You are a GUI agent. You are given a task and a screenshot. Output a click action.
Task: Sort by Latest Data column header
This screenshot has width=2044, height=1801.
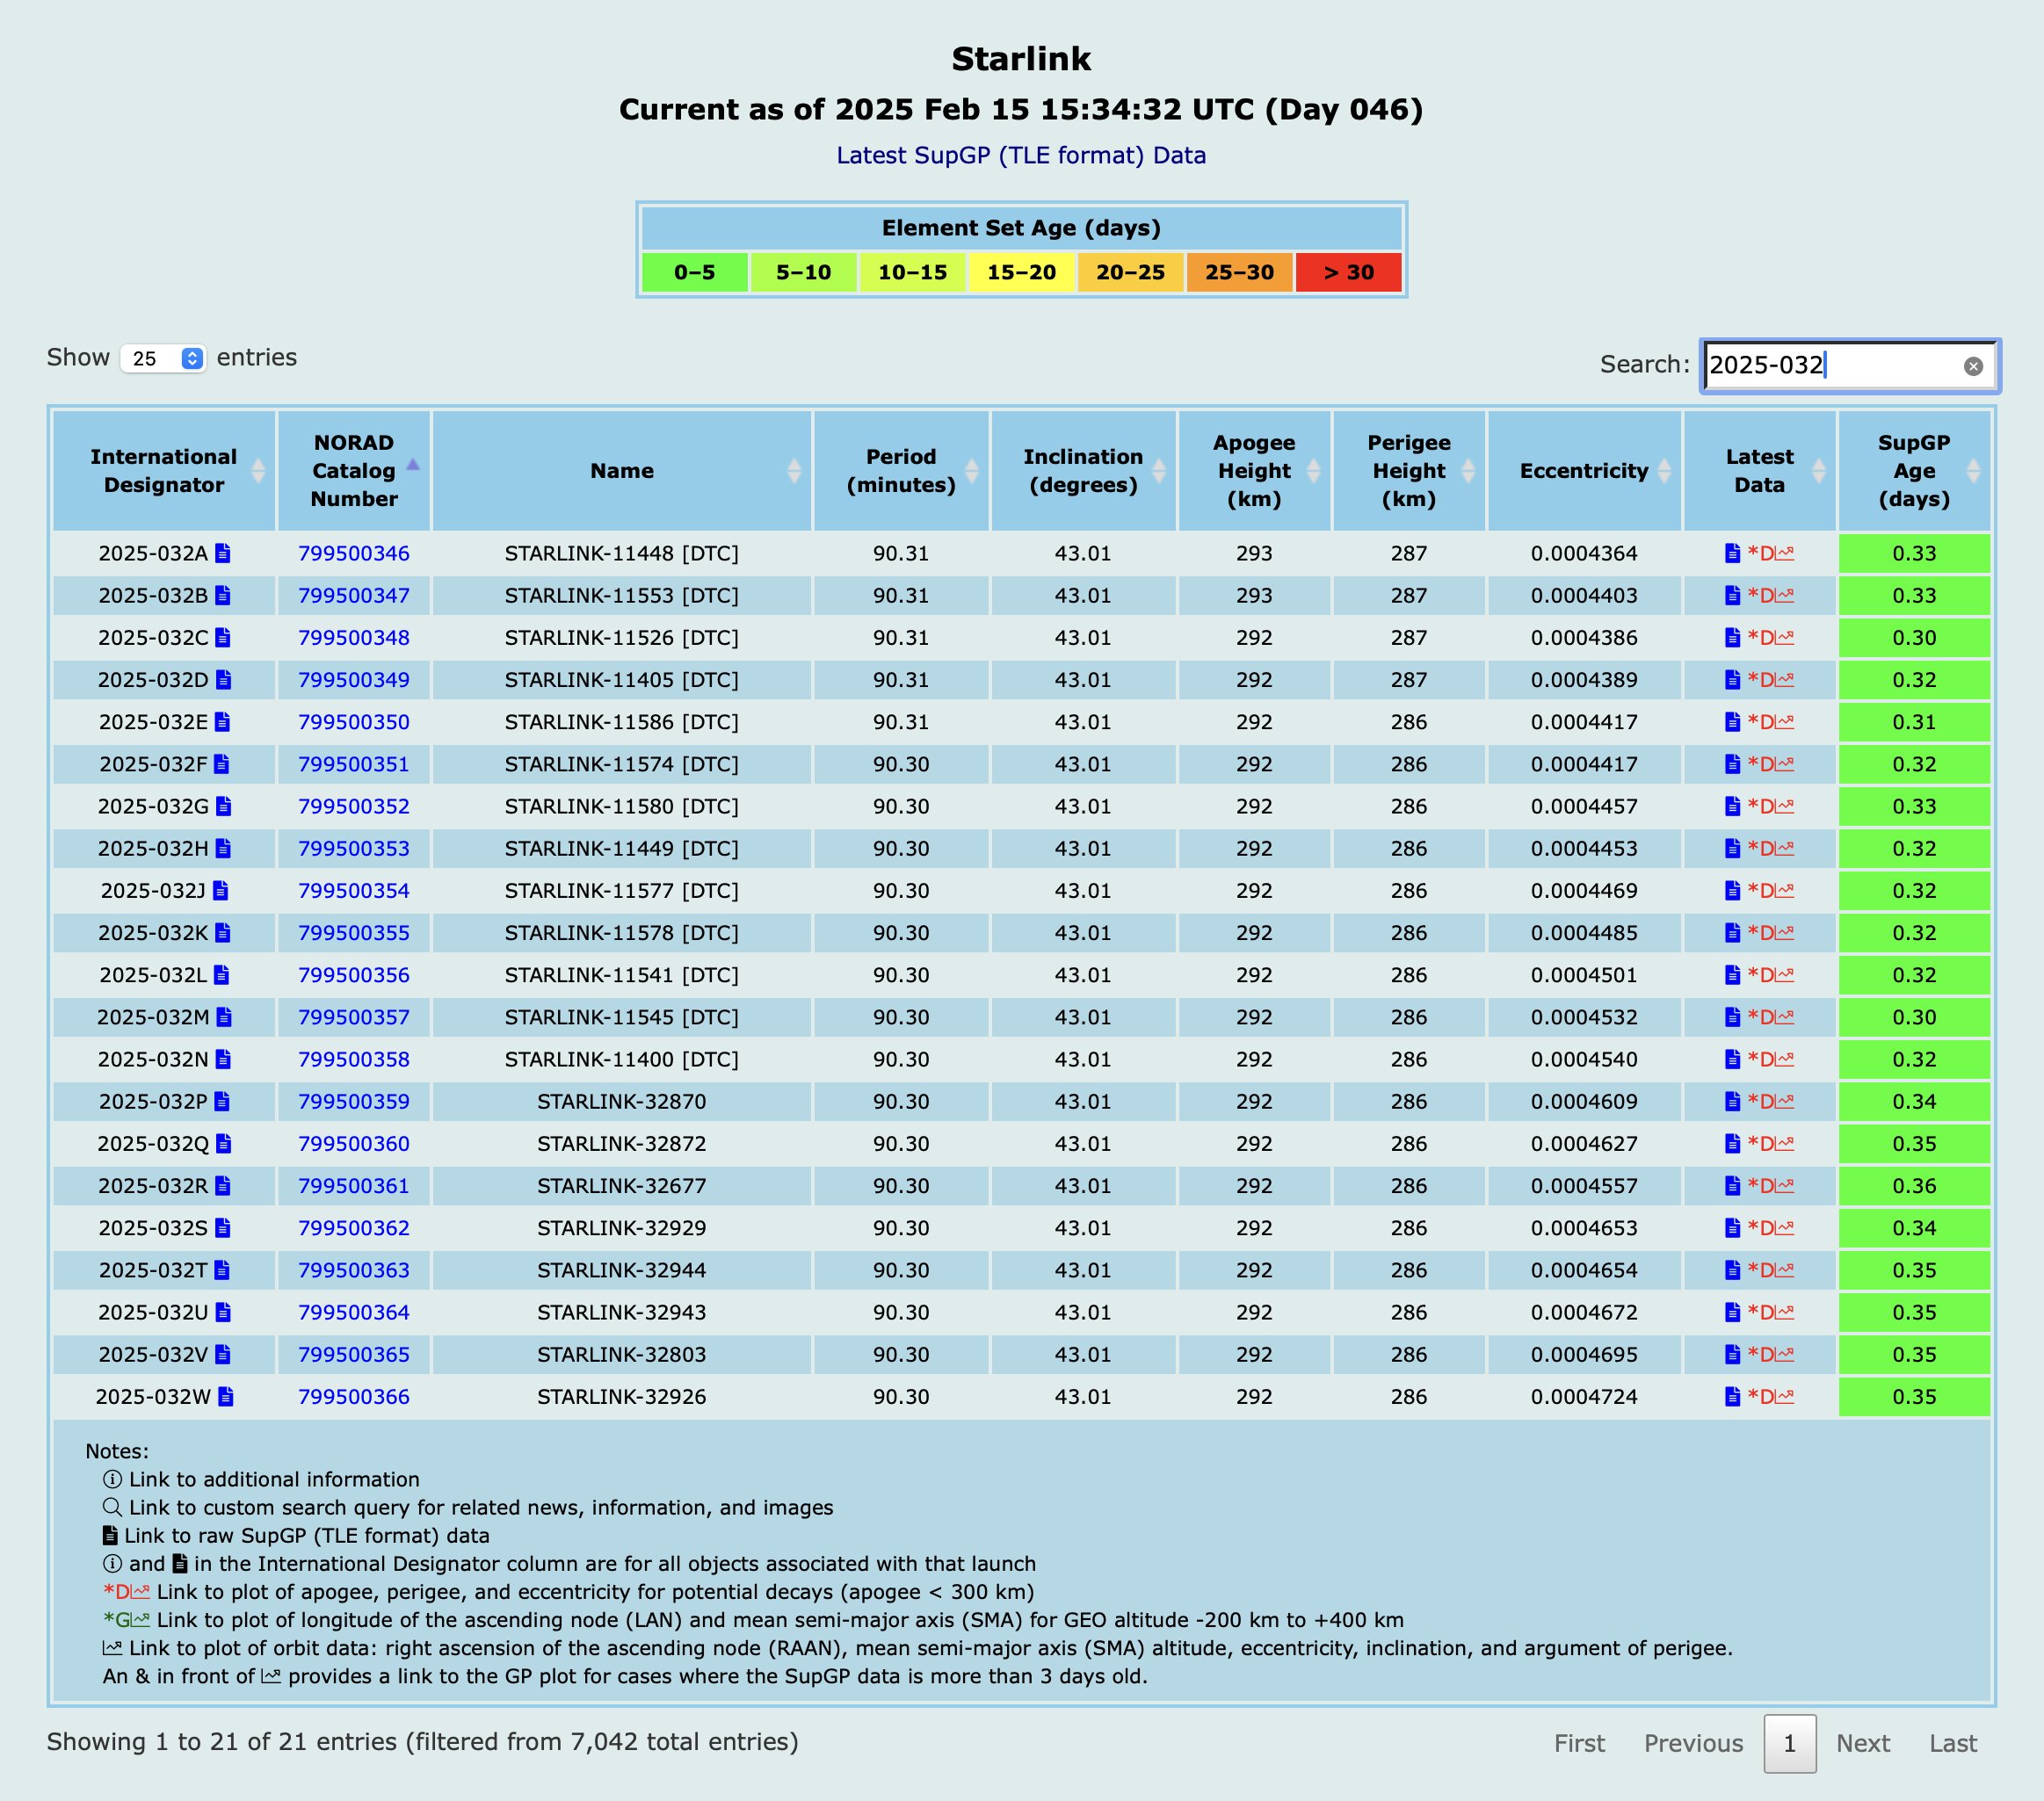(1760, 471)
